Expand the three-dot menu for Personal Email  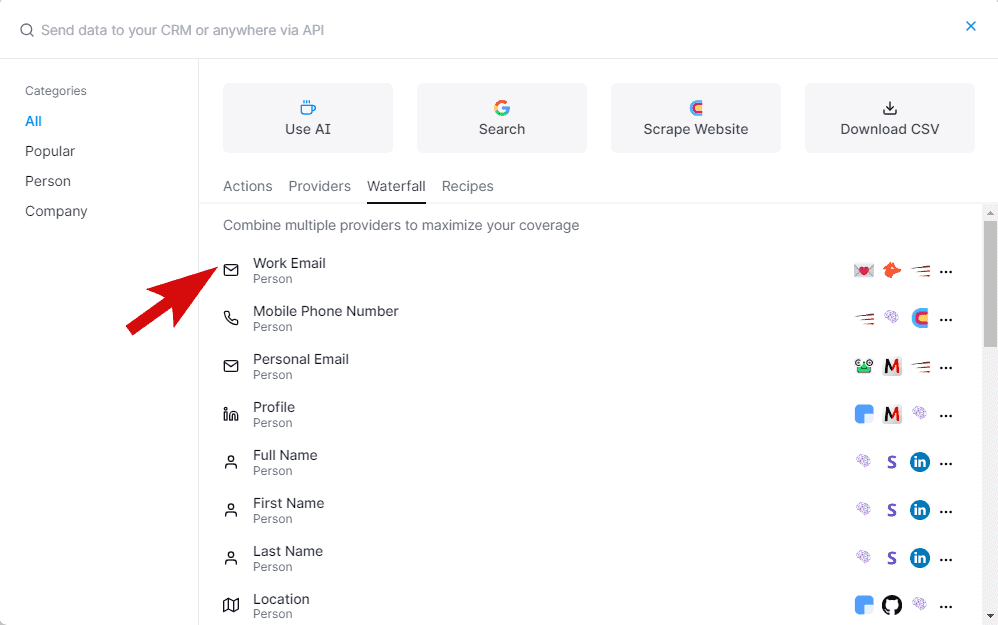click(x=946, y=368)
